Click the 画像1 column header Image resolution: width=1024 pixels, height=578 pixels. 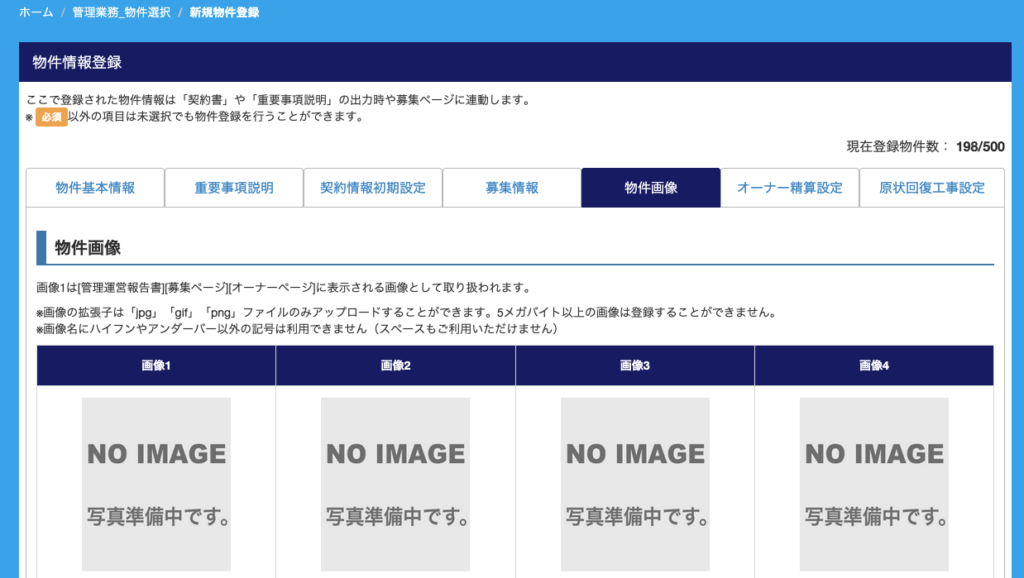(156, 366)
